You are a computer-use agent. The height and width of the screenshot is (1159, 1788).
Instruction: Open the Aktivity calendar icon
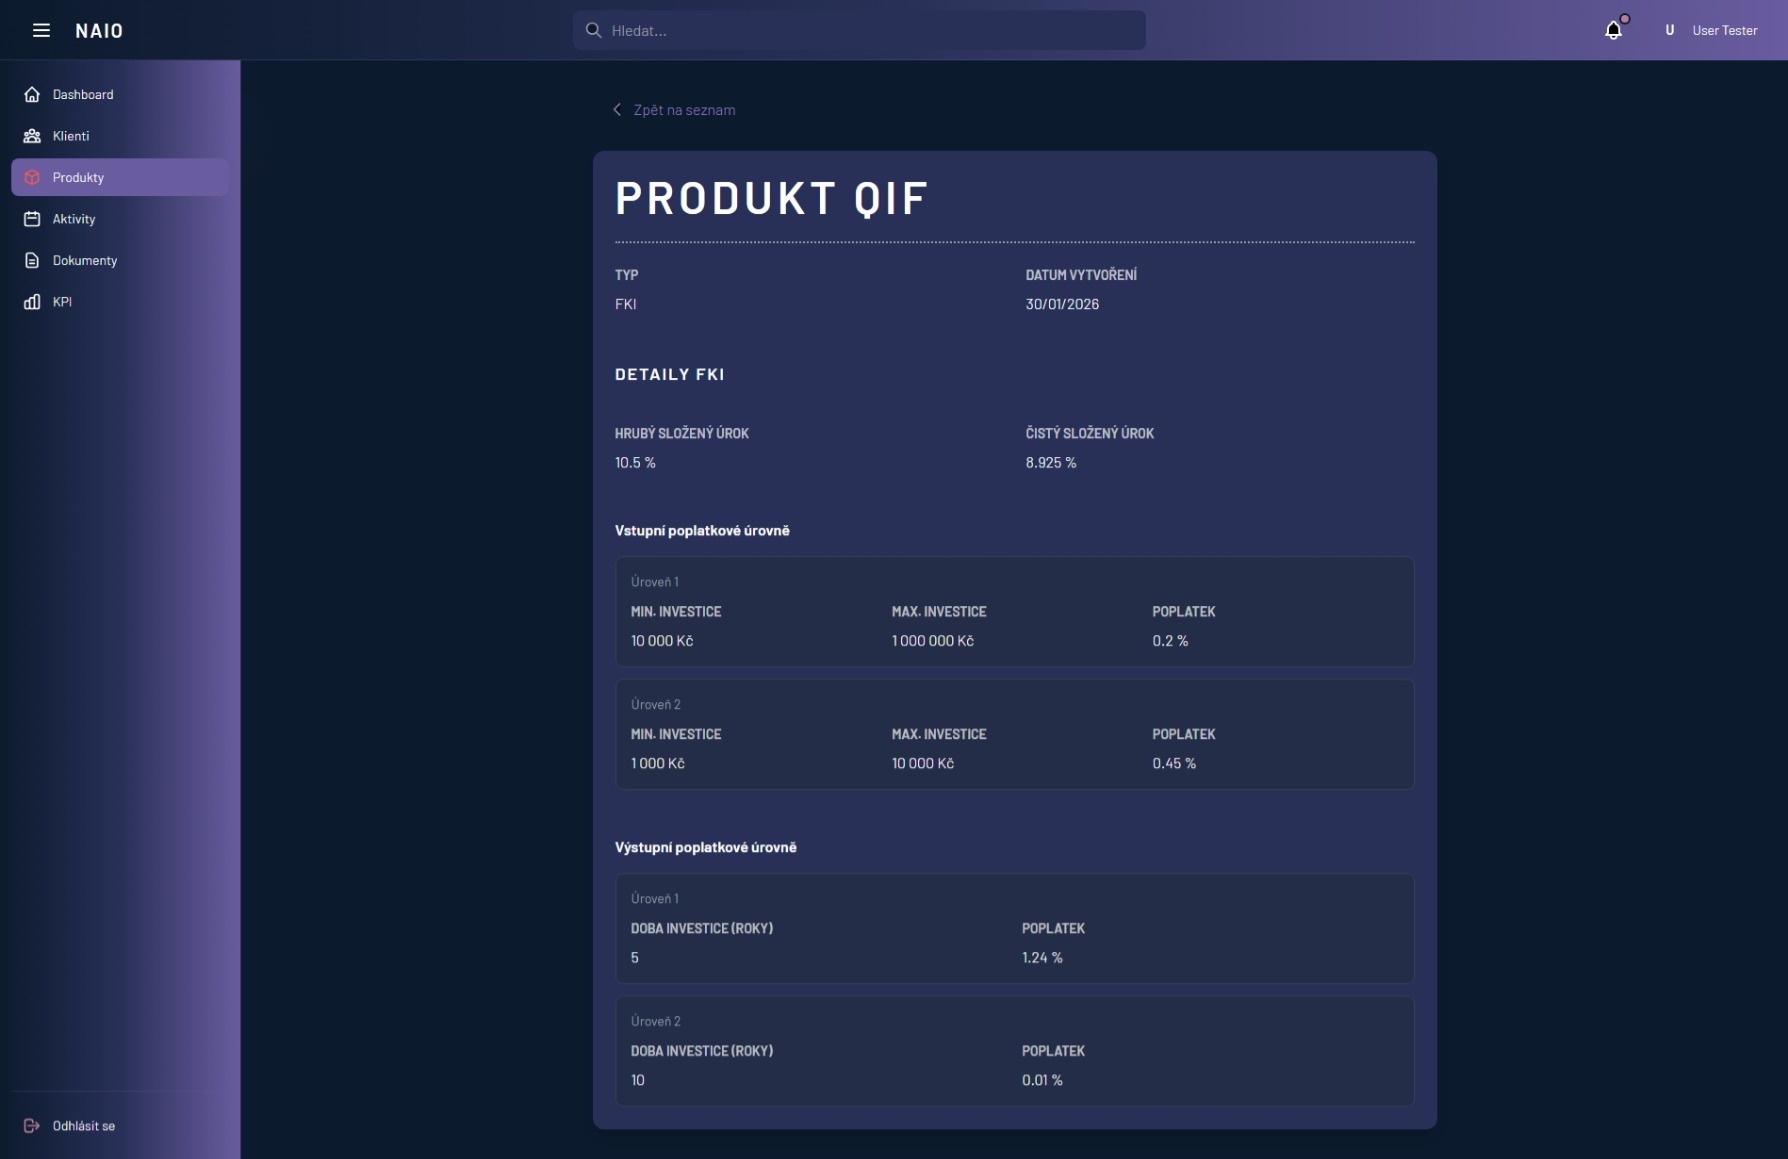33,219
